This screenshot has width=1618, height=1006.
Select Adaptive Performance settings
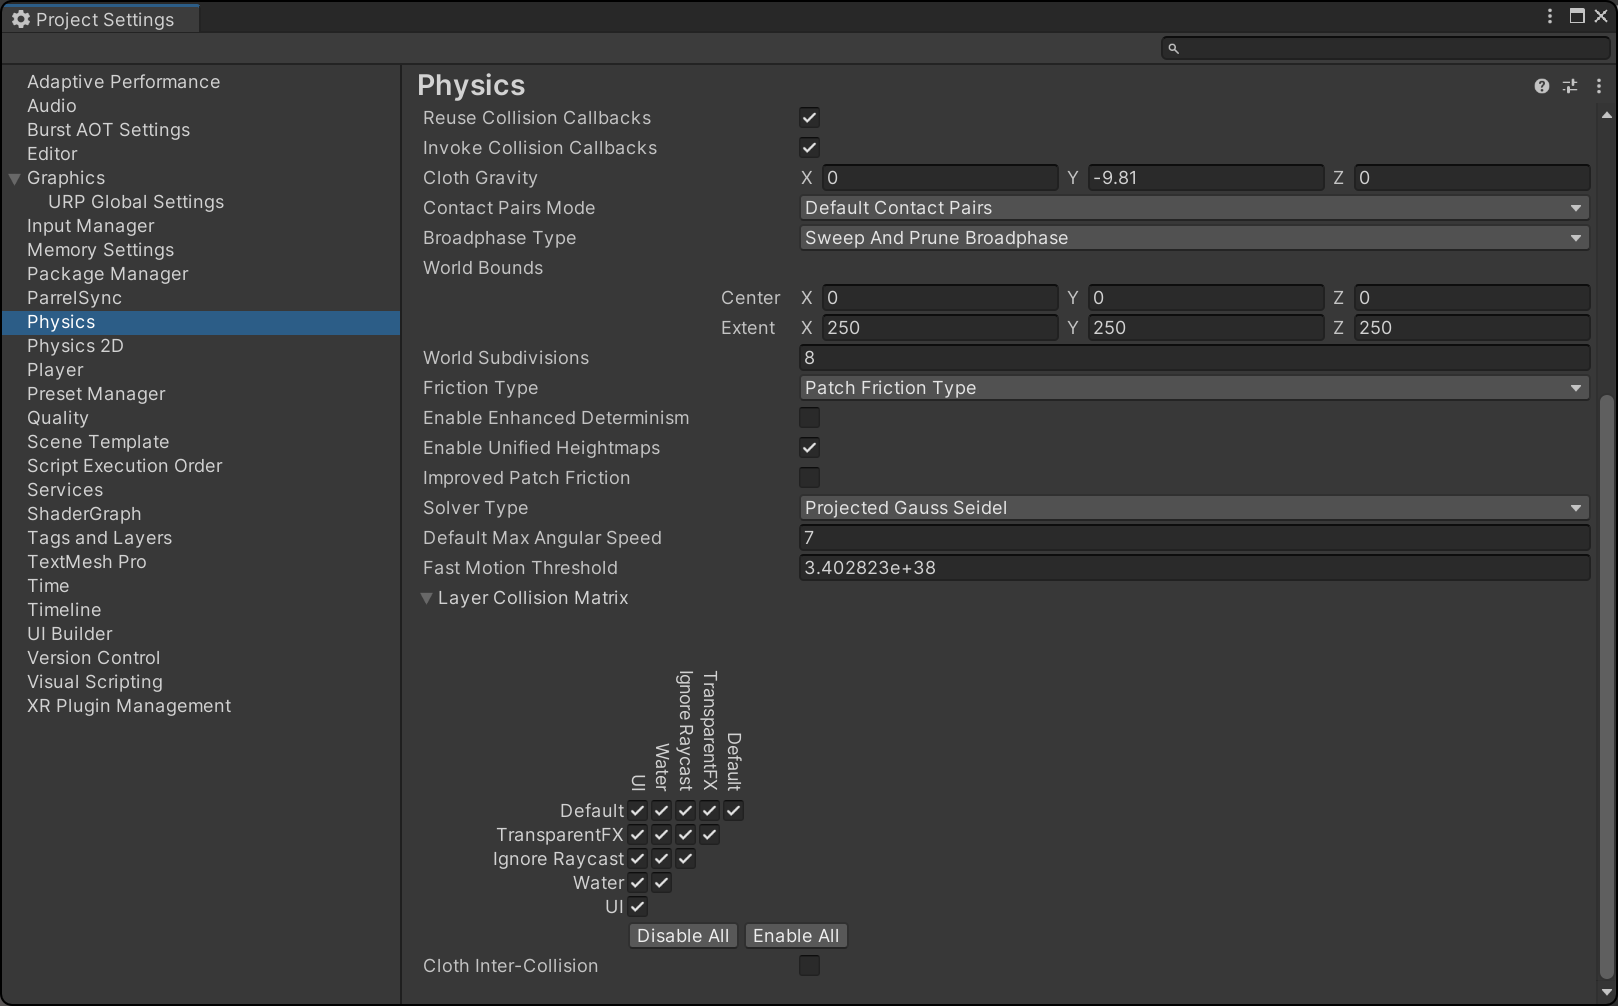(123, 82)
